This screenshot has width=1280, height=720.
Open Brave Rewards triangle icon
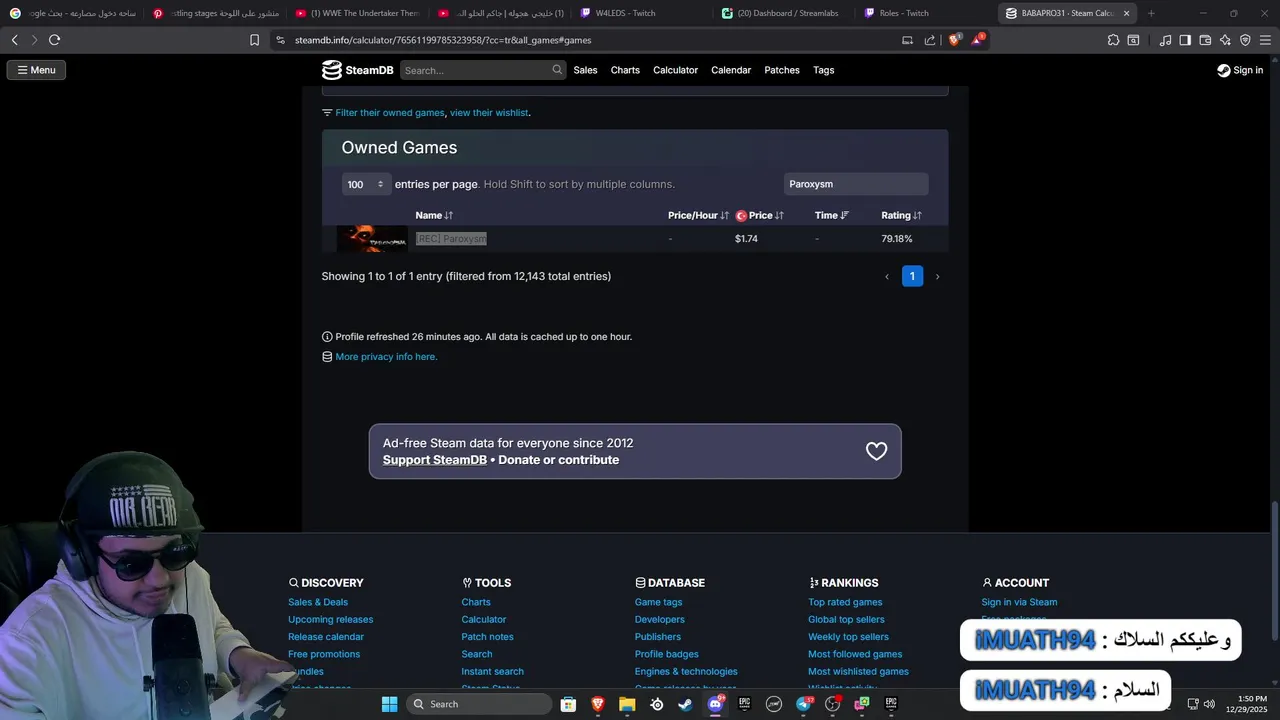pyautogui.click(x=977, y=39)
